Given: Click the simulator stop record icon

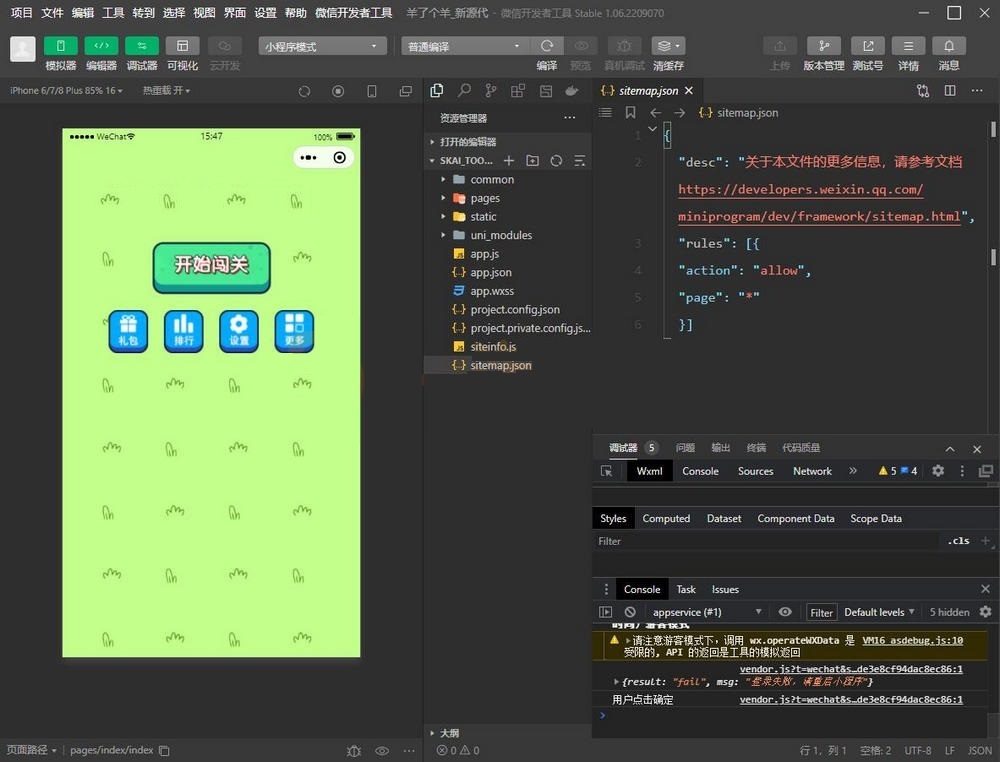Looking at the screenshot, I should [x=338, y=91].
